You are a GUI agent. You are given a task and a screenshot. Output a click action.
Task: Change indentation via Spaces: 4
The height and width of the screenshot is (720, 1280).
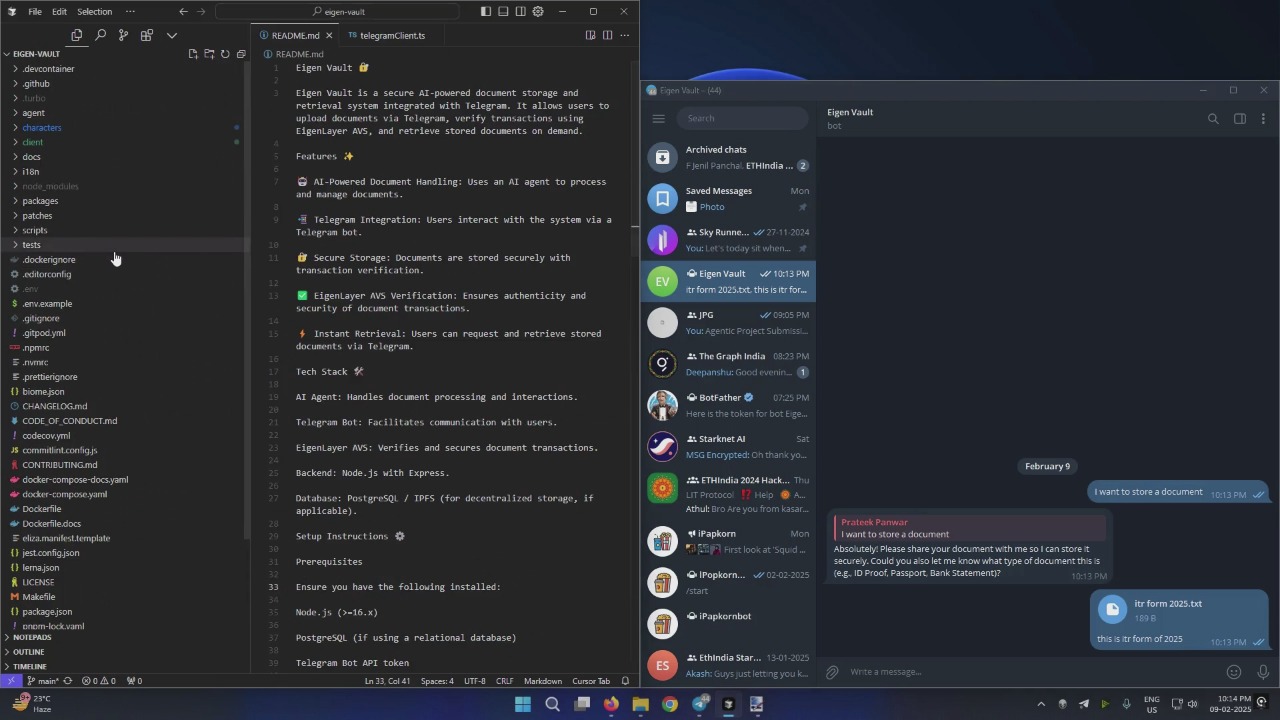tap(436, 681)
